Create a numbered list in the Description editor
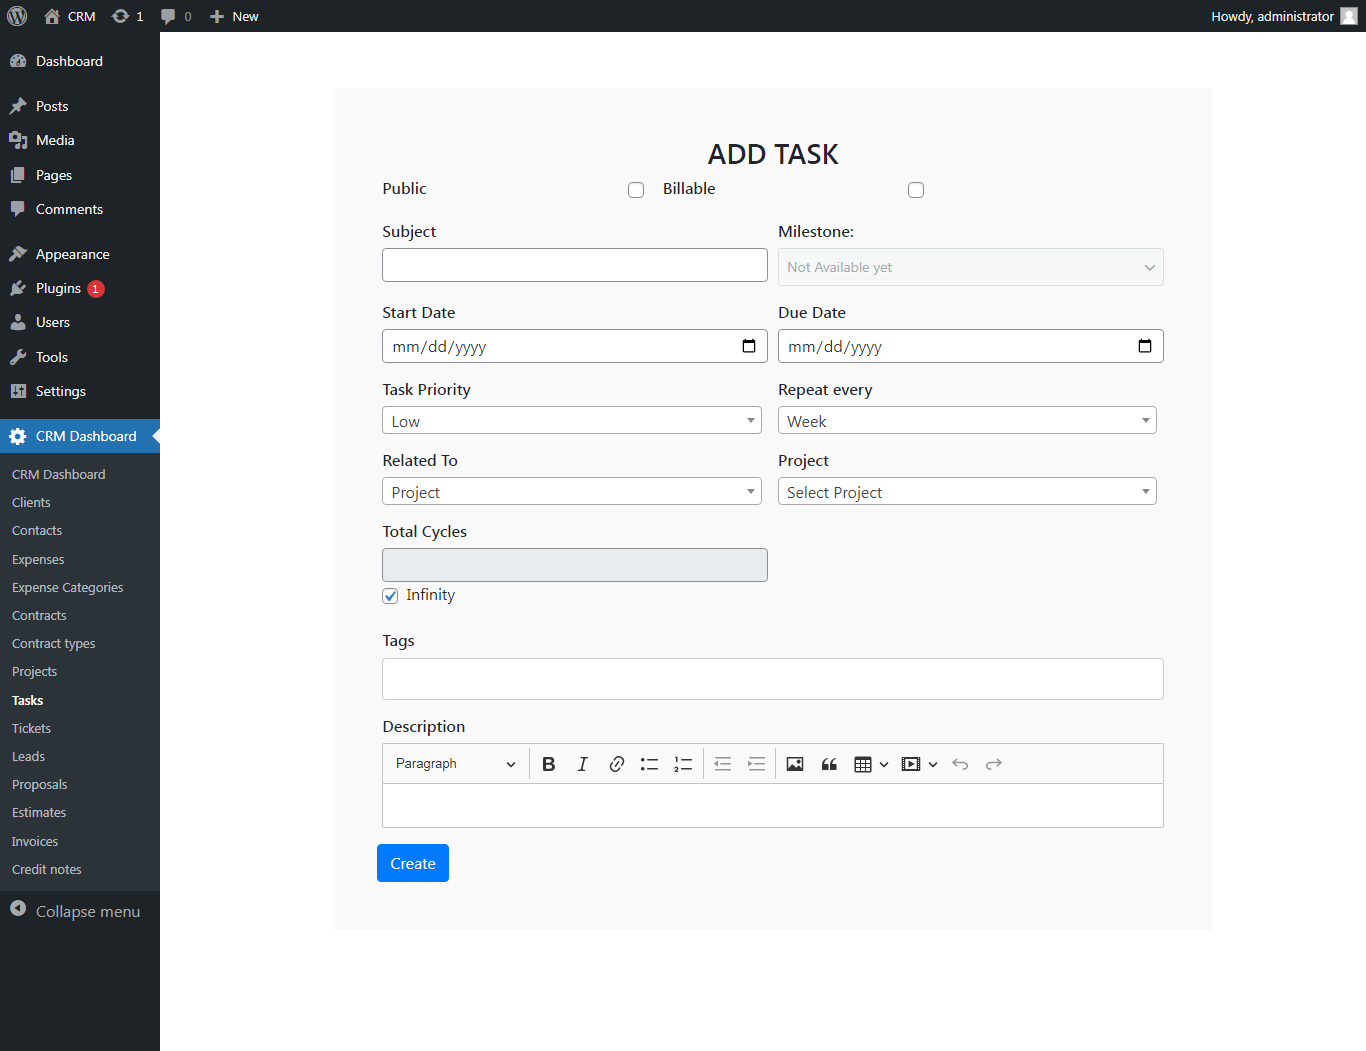 [683, 763]
